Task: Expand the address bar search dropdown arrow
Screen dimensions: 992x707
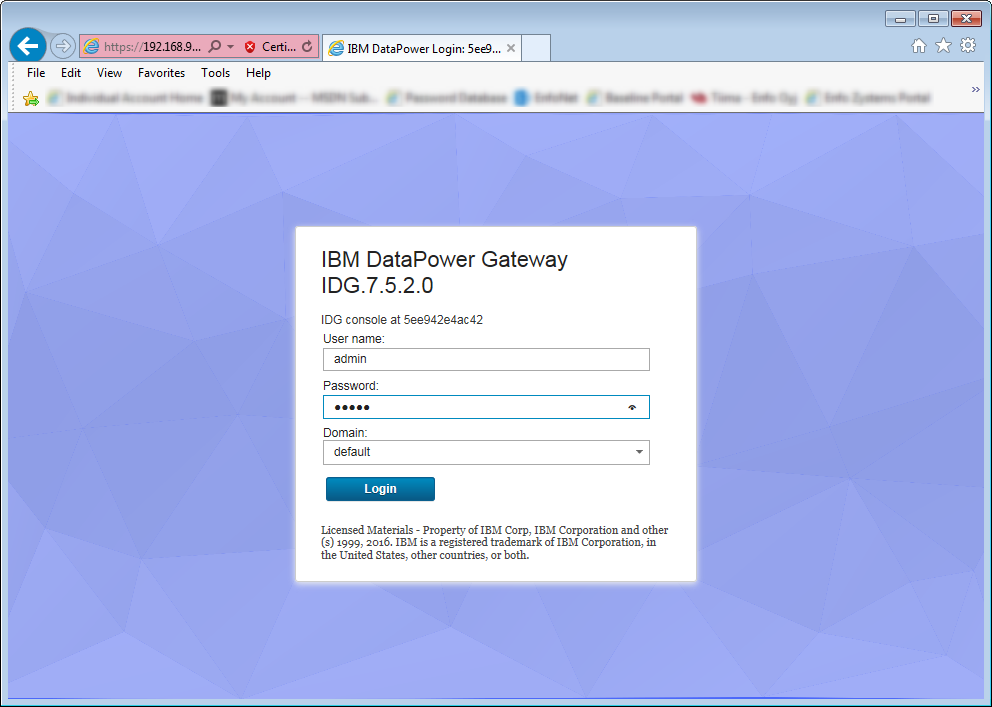Action: [x=230, y=45]
